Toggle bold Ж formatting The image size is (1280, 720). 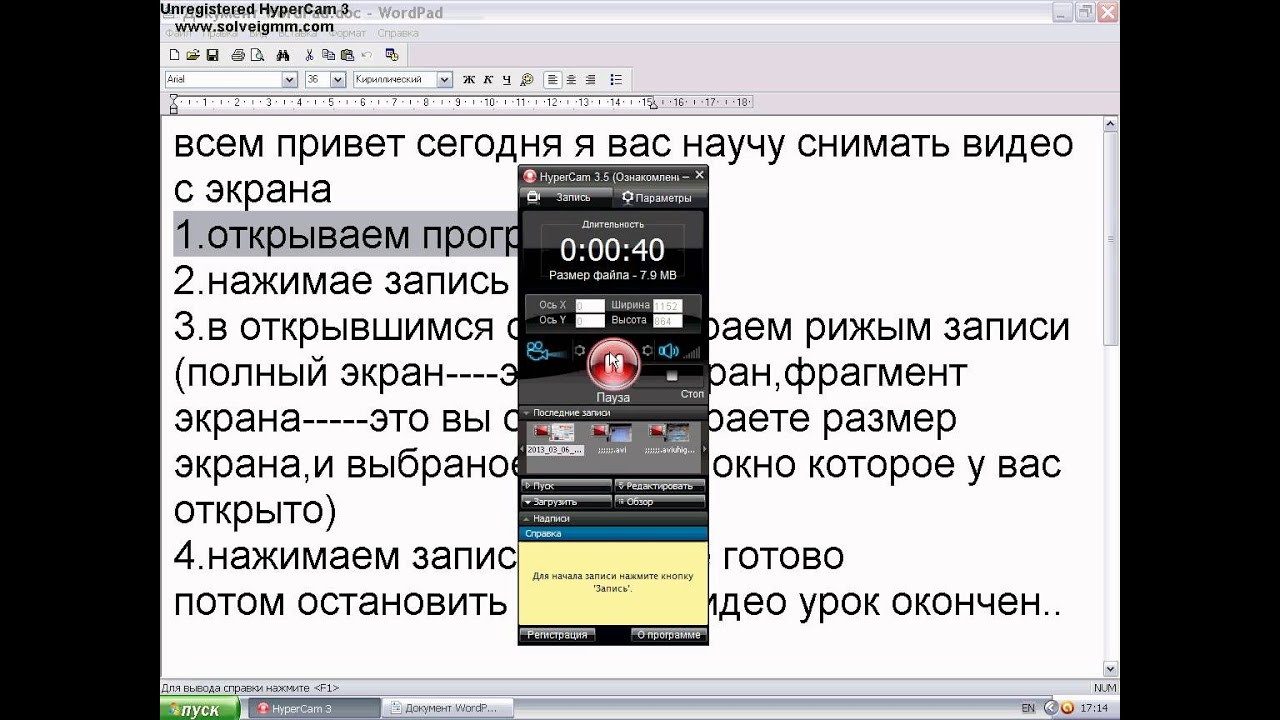click(x=469, y=79)
